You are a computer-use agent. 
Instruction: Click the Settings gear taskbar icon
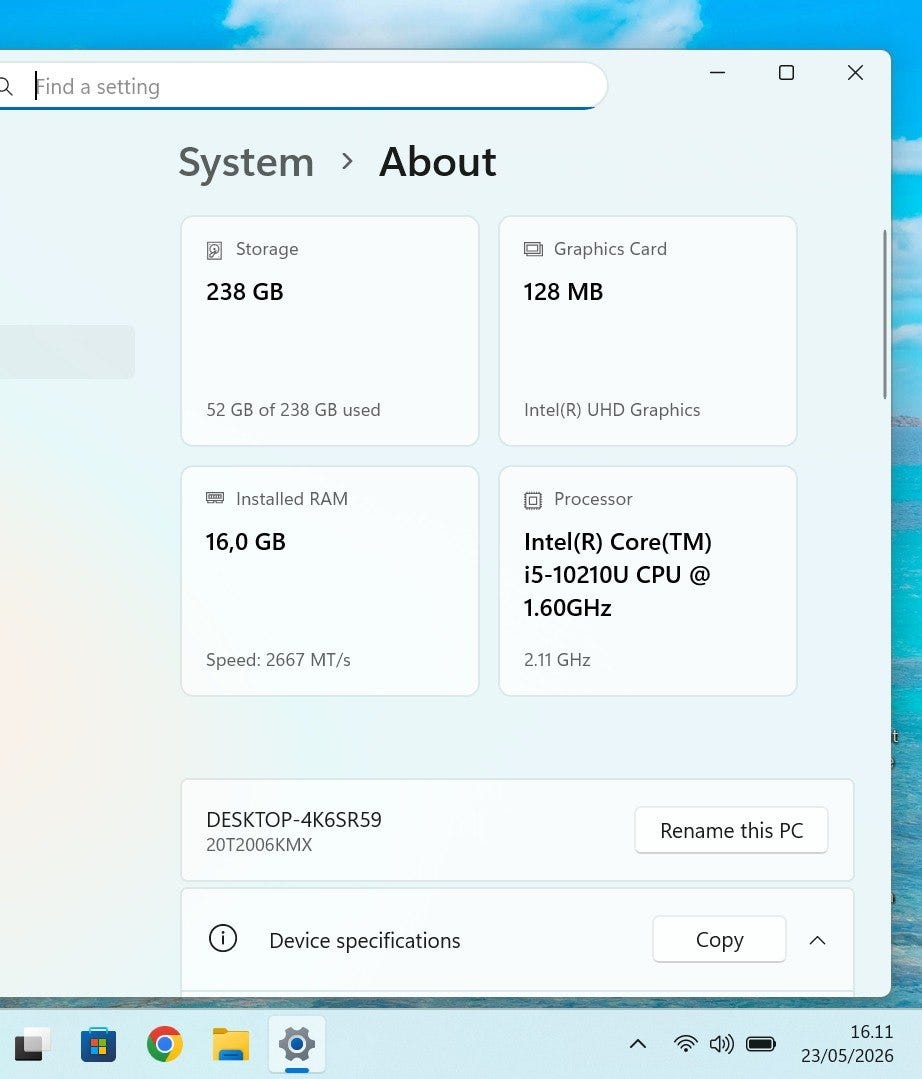pos(297,1045)
